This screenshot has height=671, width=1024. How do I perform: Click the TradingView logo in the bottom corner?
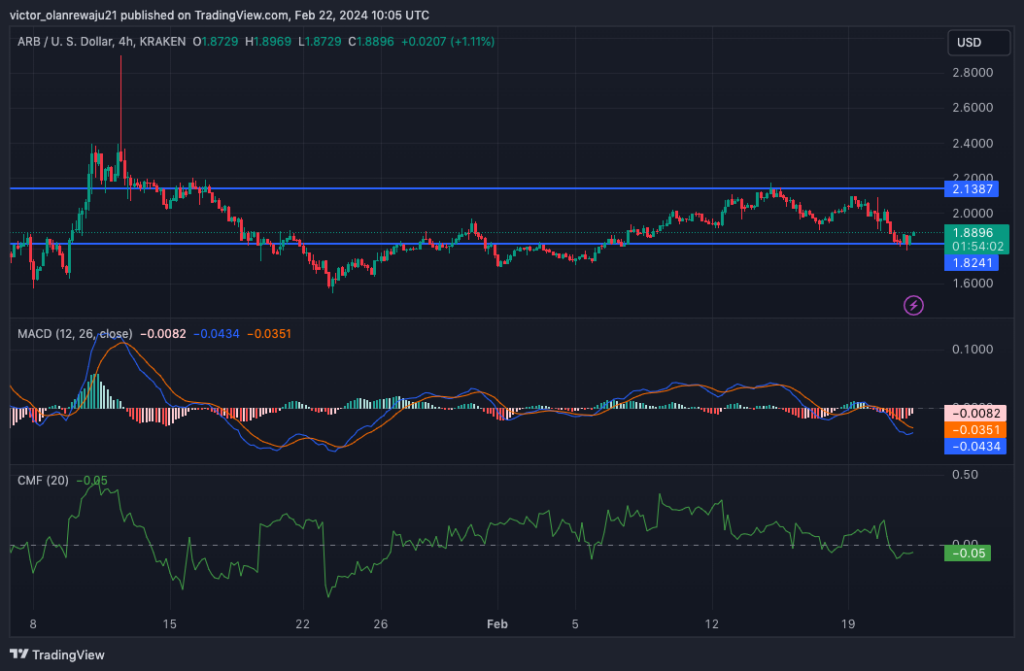(55, 655)
